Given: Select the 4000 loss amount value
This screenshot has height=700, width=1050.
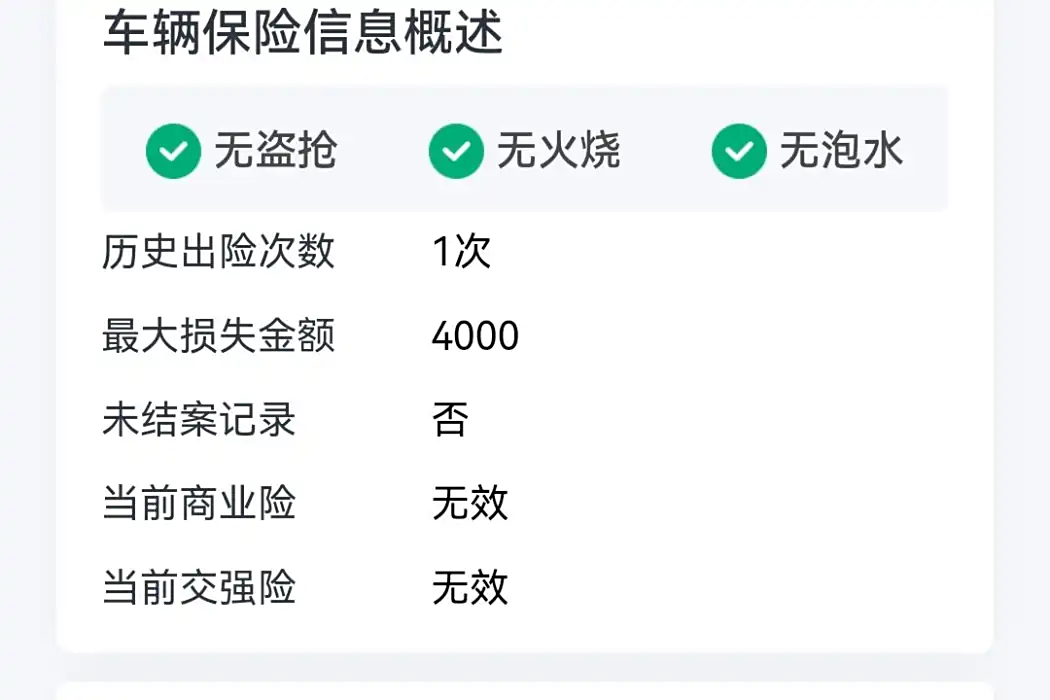Looking at the screenshot, I should point(475,336).
